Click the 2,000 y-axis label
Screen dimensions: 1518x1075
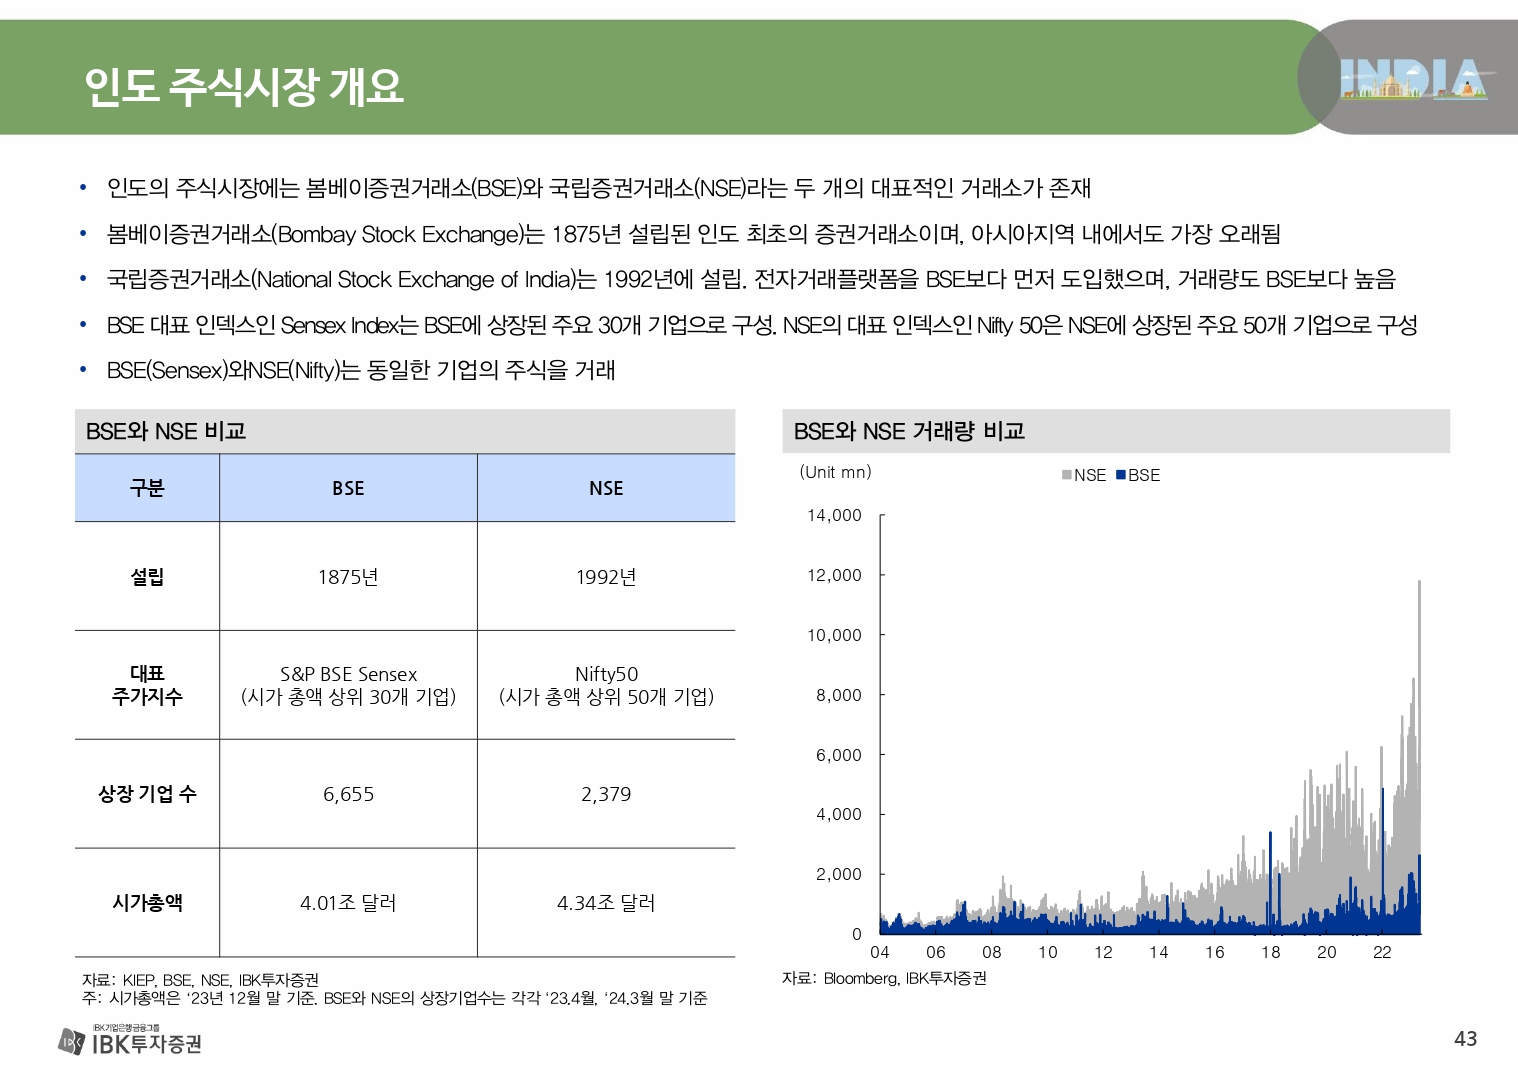tap(838, 874)
